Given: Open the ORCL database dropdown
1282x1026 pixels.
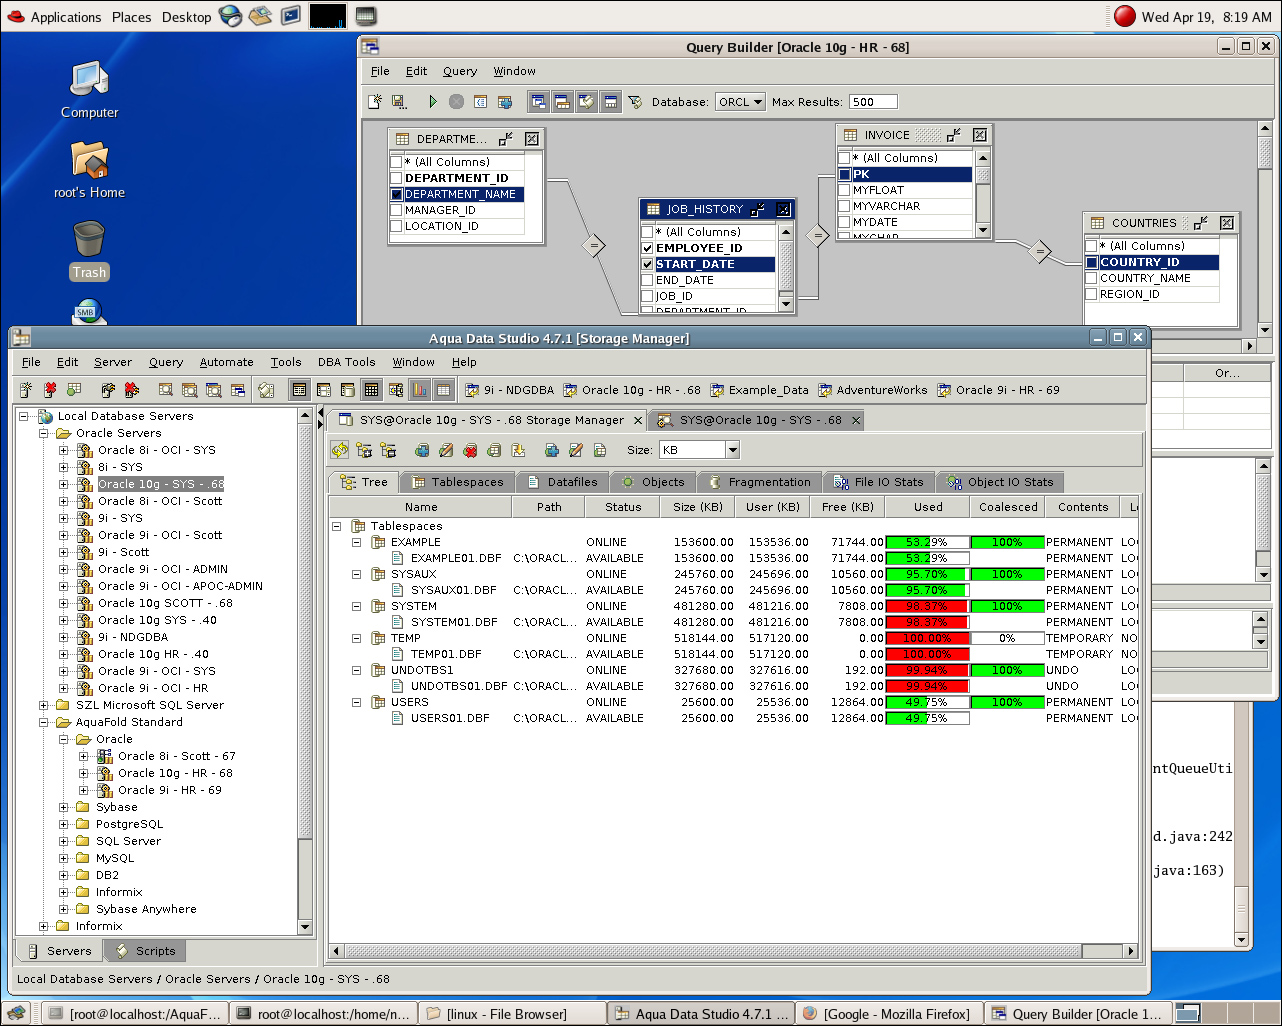Looking at the screenshot, I should [x=740, y=101].
